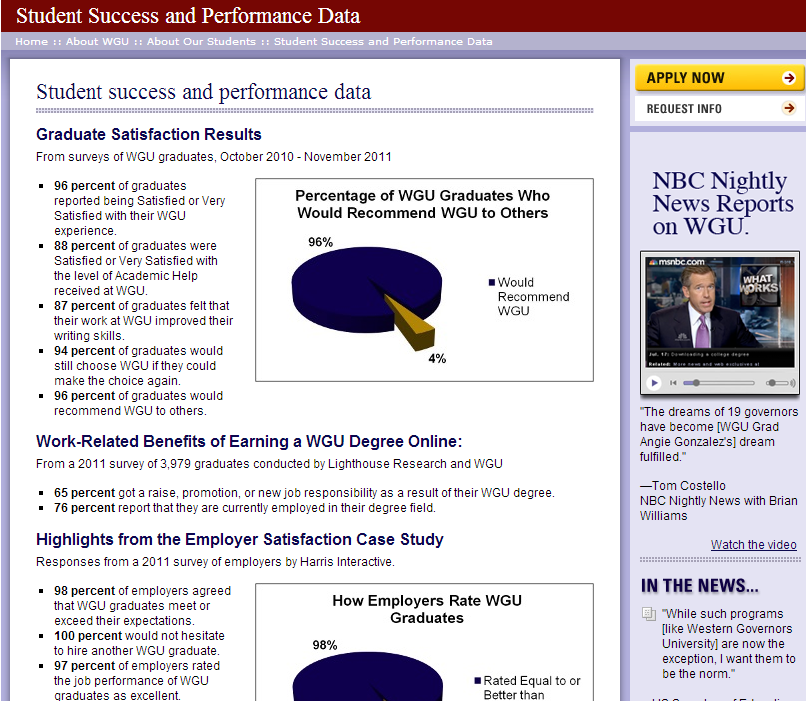
Task: Click the '87 percent of graduates' bullet
Action: [143, 321]
